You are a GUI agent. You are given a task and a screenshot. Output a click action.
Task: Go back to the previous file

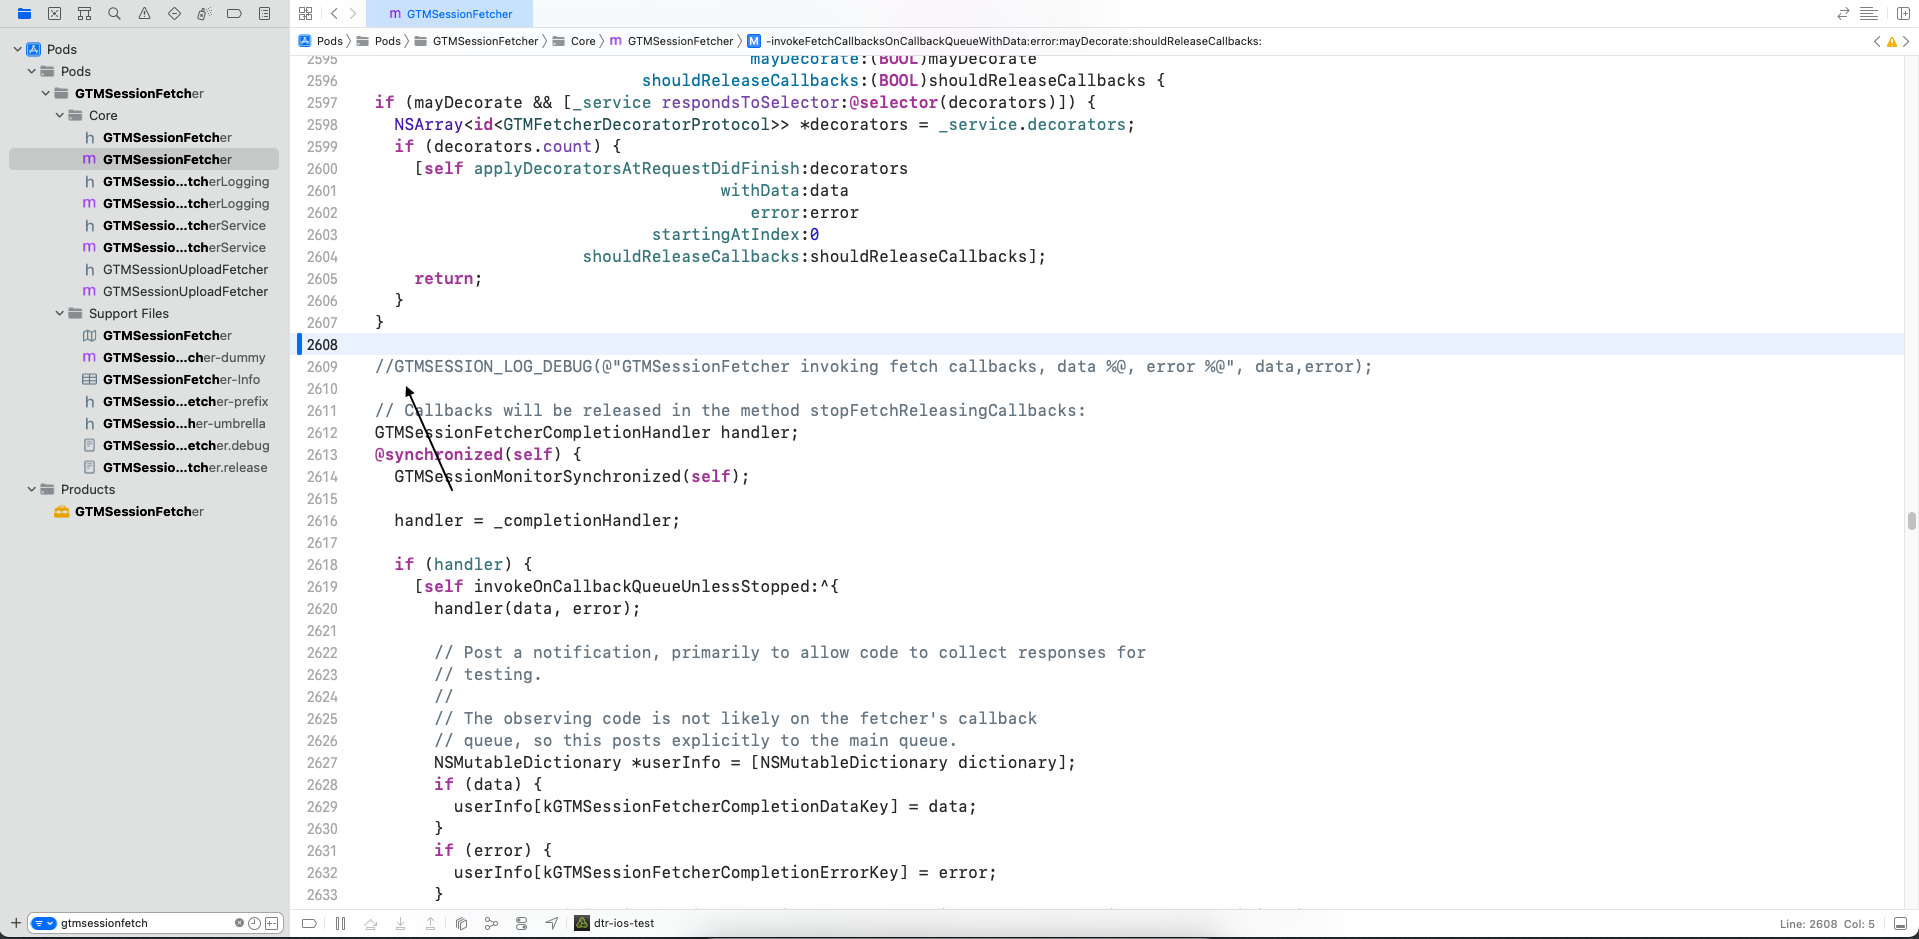coord(334,14)
